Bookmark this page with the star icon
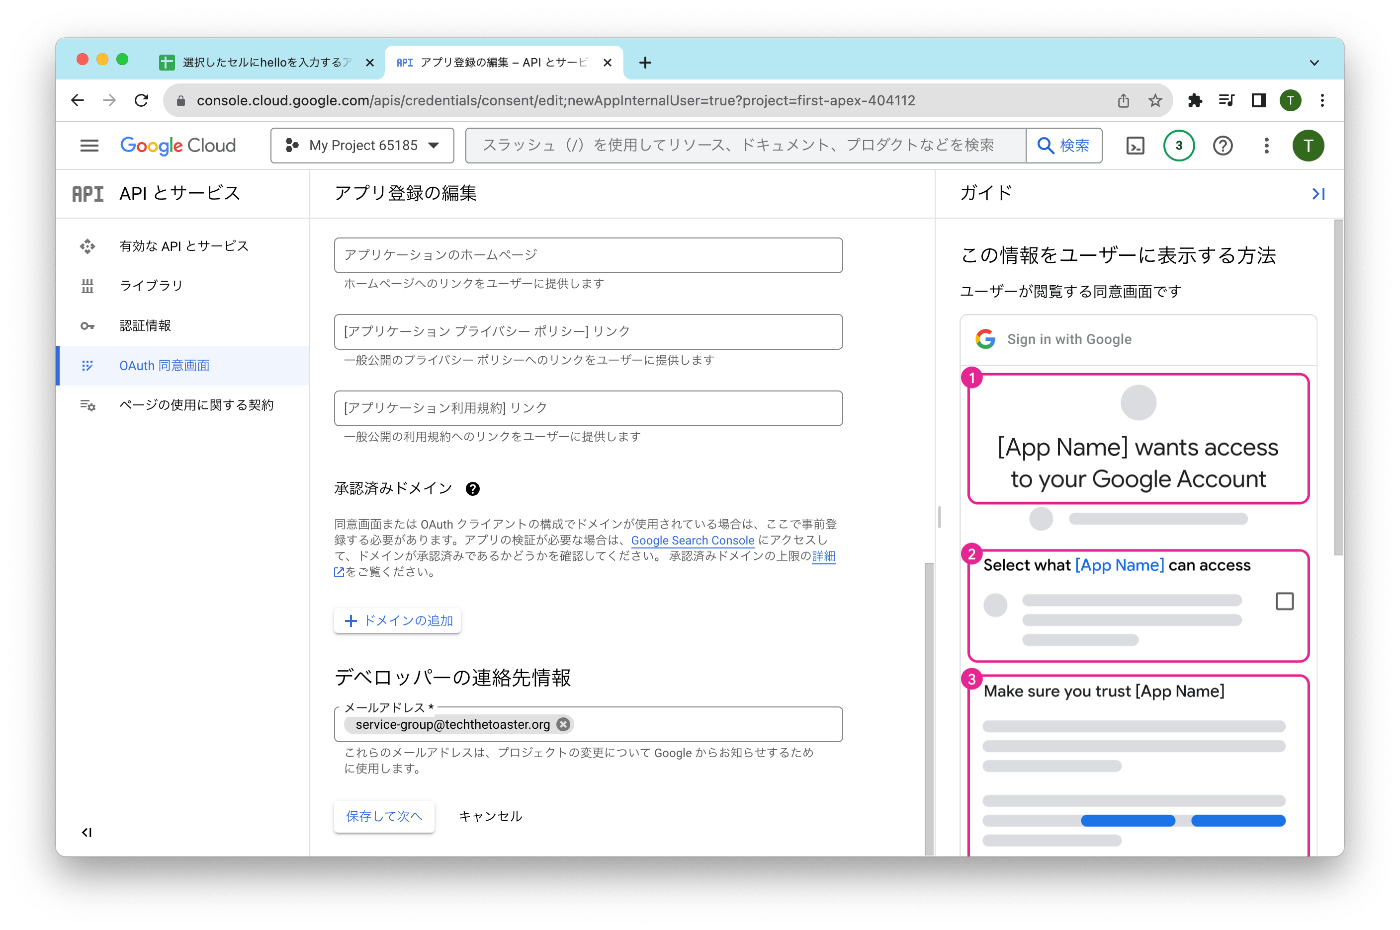Screen dimensions: 1400x930 [x=1155, y=100]
